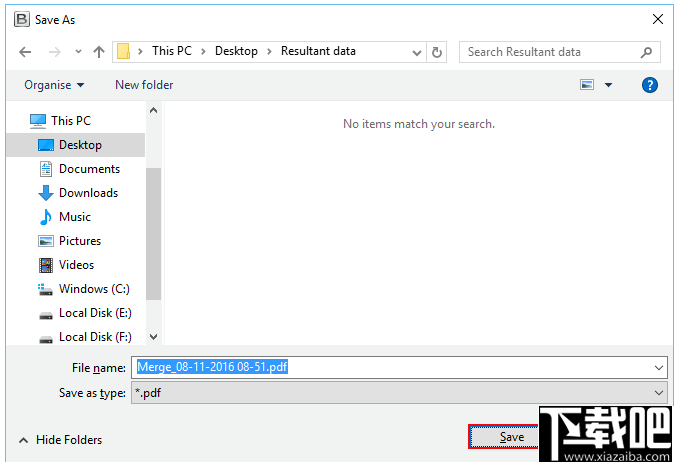The width and height of the screenshot is (674, 462).
Task: Select Desktop in the address breadcrumb
Action: click(x=236, y=51)
